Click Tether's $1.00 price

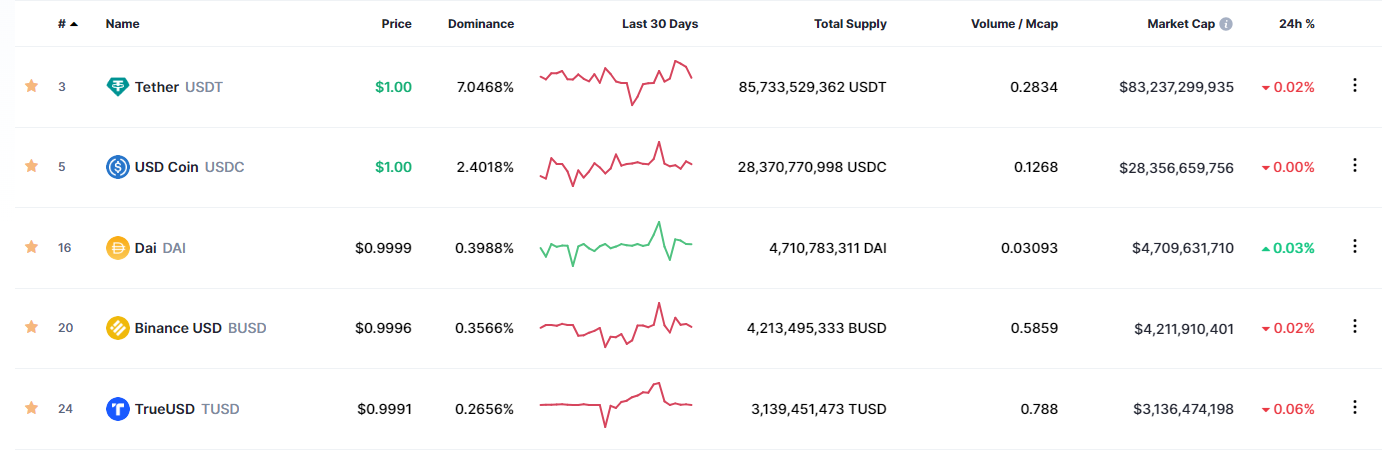[393, 87]
